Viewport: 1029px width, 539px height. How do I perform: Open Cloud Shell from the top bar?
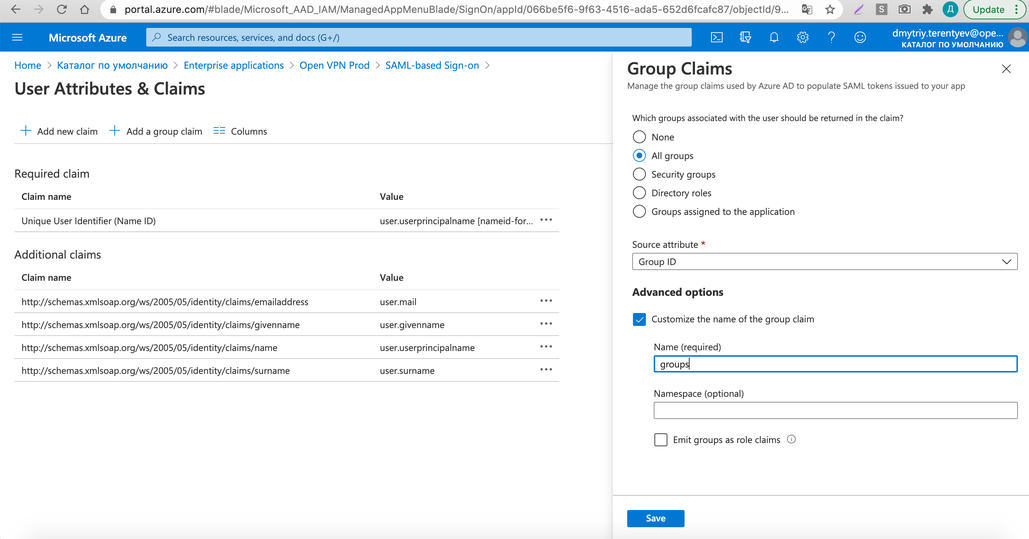717,37
